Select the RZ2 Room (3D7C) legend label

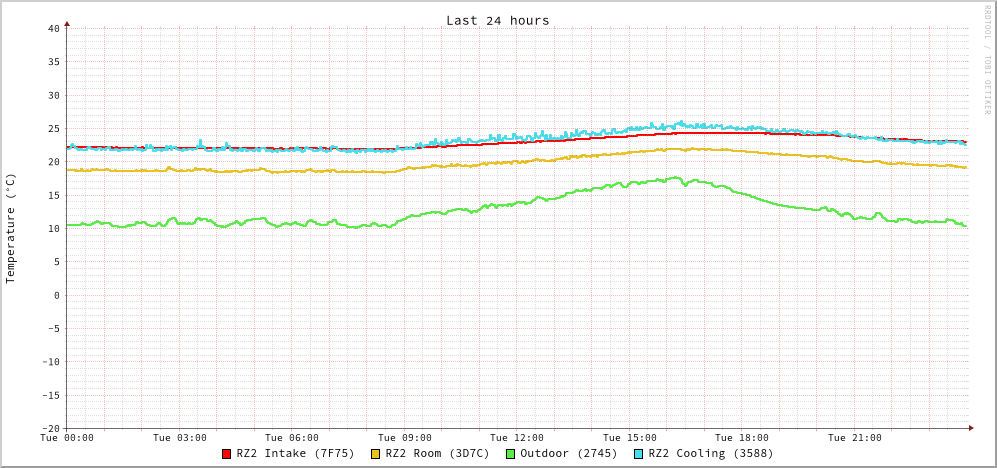click(437, 454)
